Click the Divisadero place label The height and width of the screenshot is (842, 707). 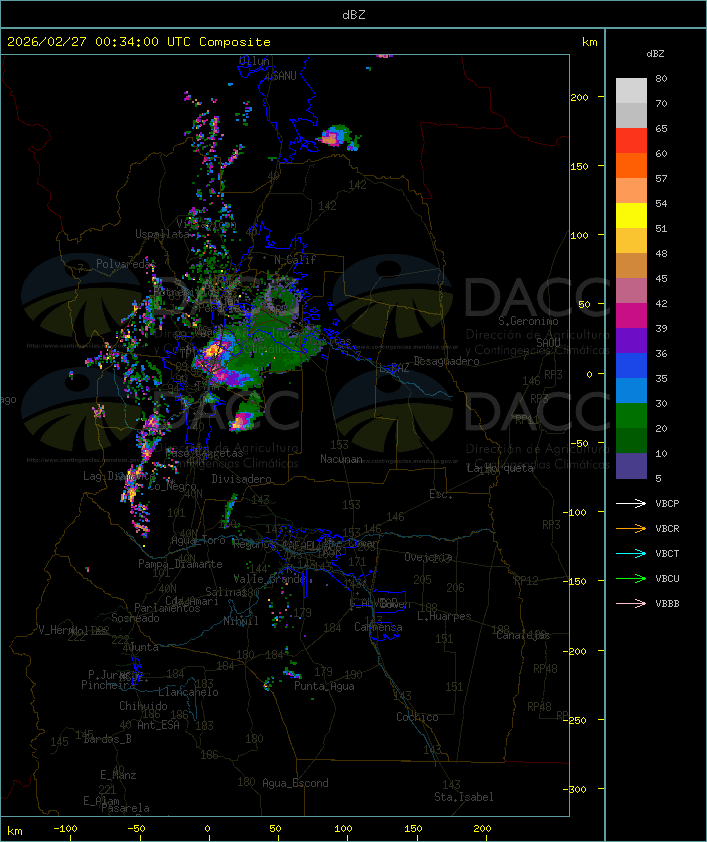point(241,478)
